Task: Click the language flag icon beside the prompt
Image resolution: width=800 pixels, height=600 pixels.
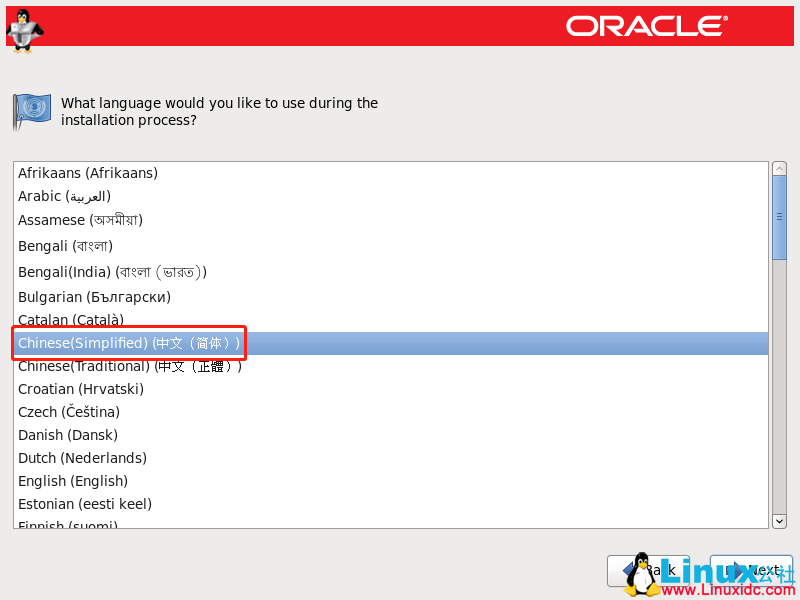Action: [31, 110]
